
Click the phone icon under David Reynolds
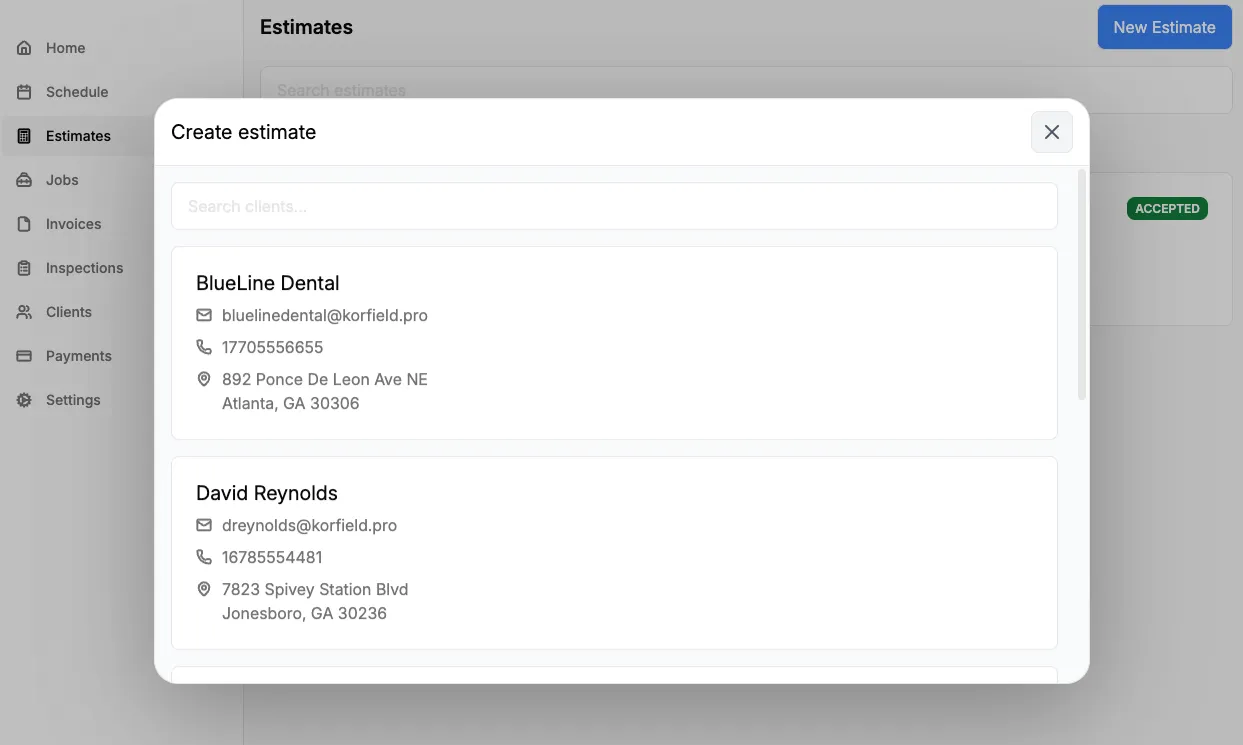coord(204,556)
